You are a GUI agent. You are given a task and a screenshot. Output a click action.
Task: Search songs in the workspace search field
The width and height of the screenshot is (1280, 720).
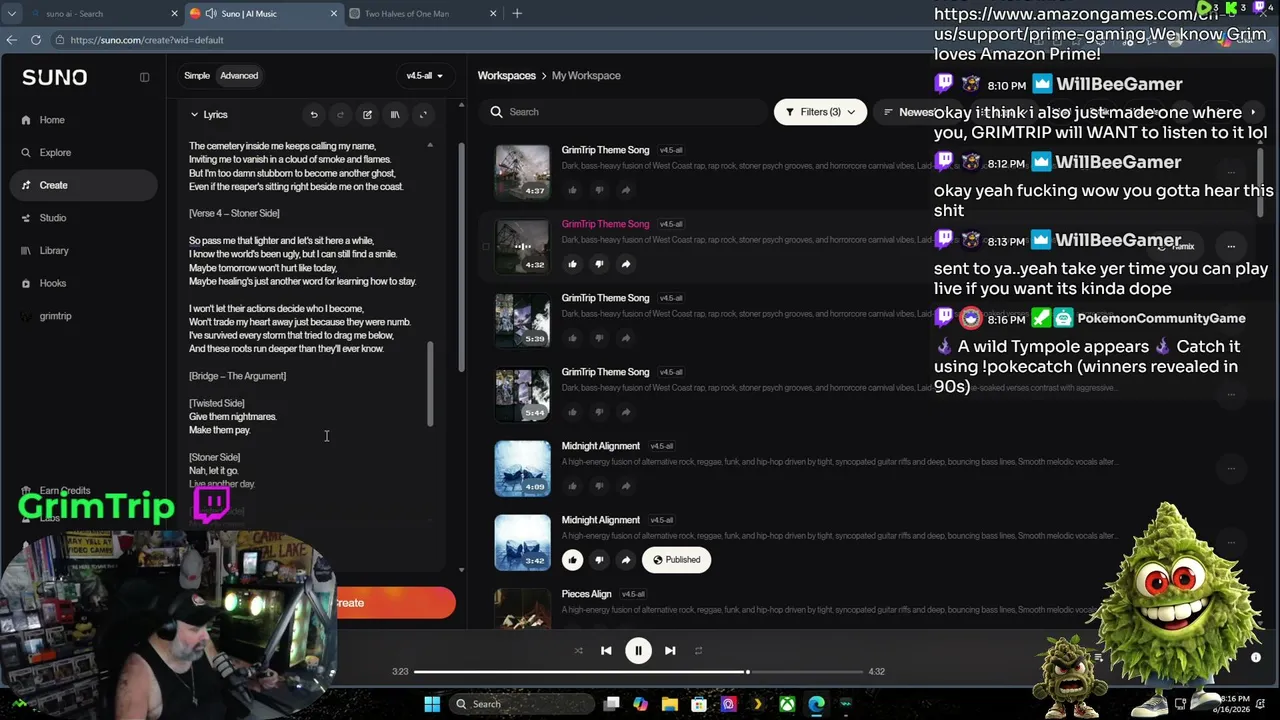tap(622, 112)
